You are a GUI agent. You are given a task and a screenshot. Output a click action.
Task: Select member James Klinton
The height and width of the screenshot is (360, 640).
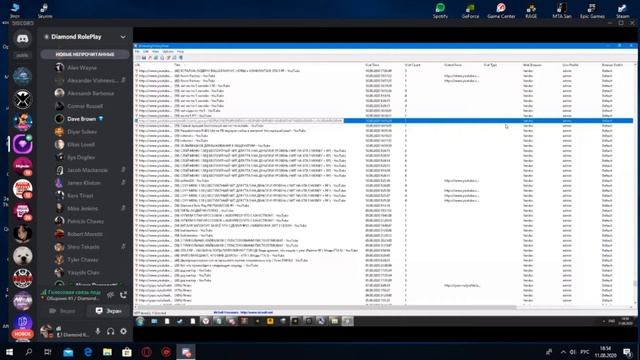pyautogui.click(x=85, y=183)
